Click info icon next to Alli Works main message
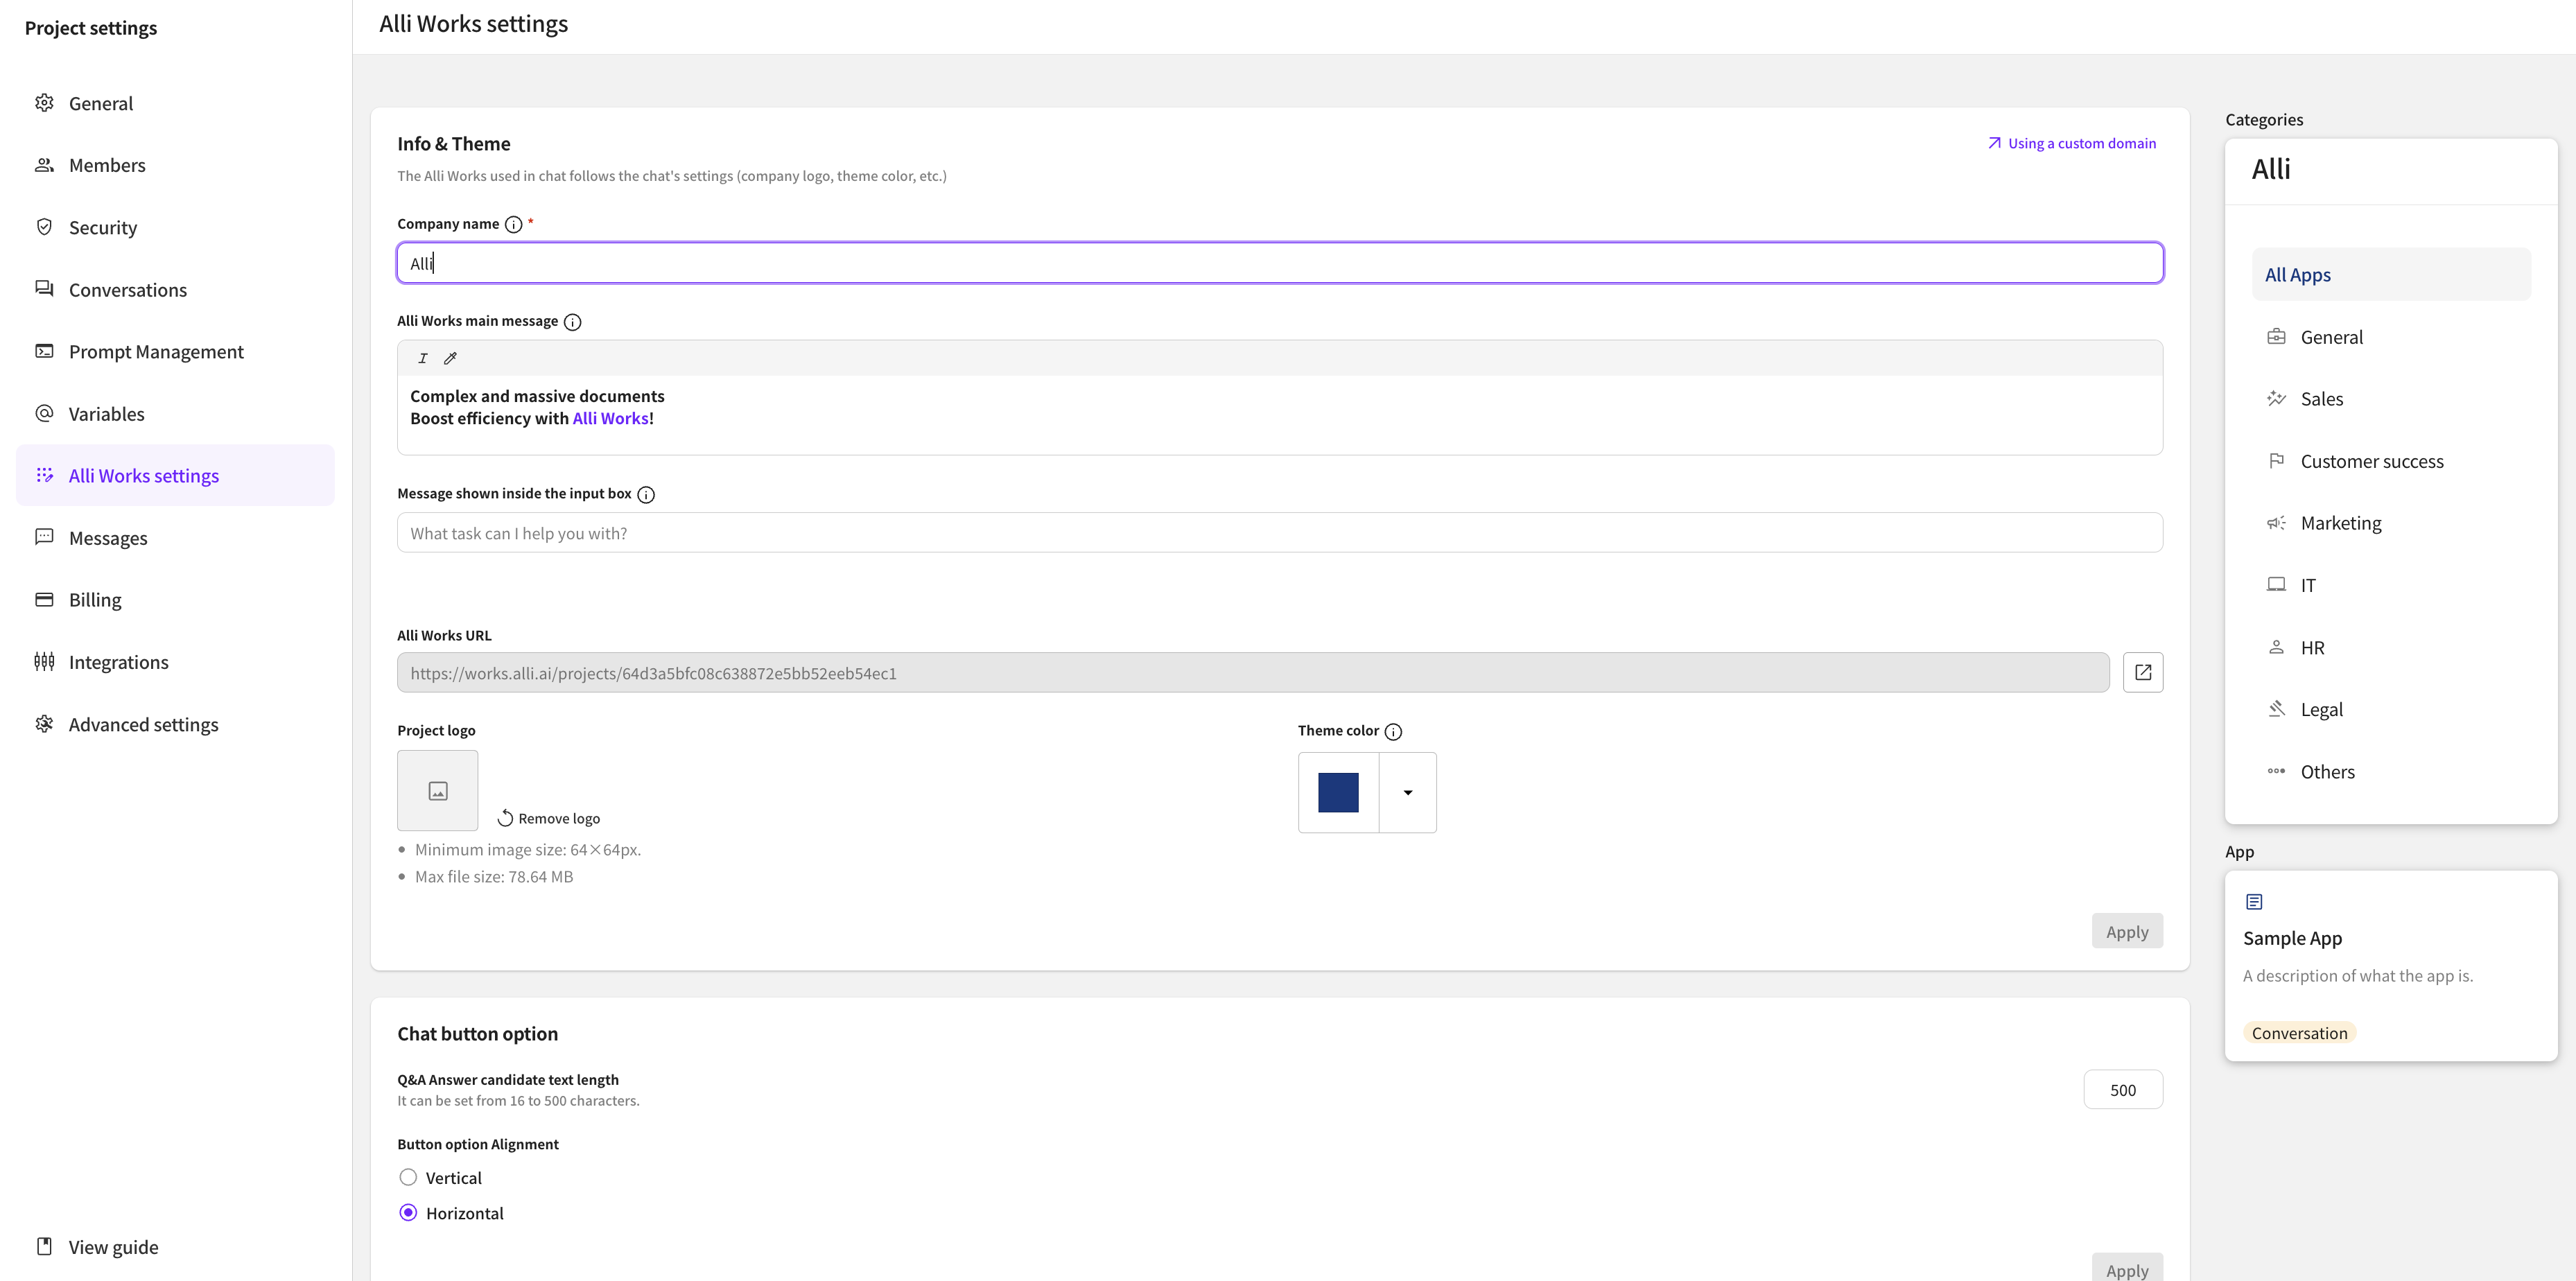Viewport: 2576px width, 1281px height. click(572, 322)
